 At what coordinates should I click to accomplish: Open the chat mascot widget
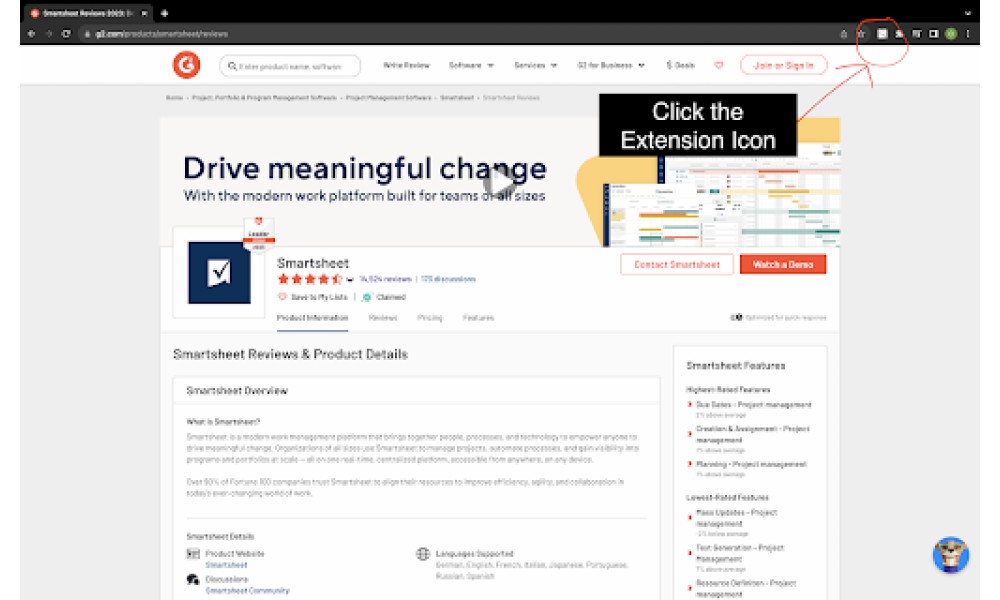(x=950, y=554)
